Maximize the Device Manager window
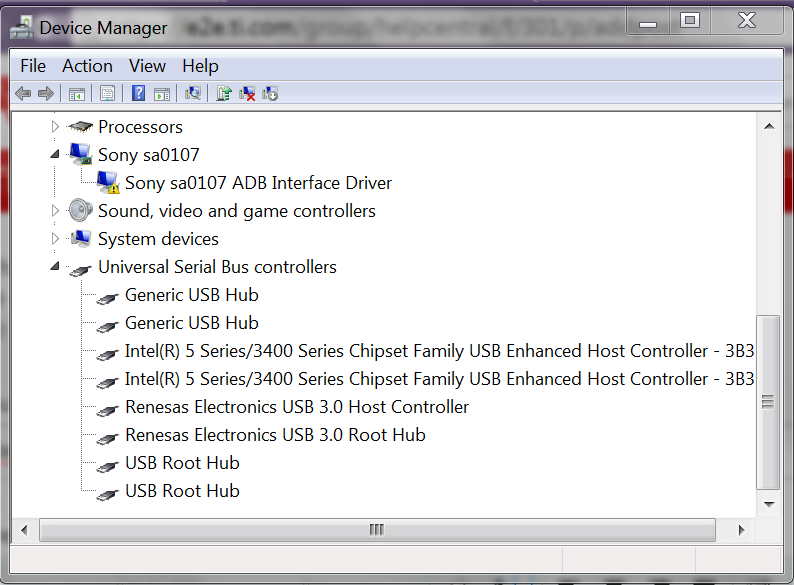This screenshot has width=794, height=585. [x=690, y=22]
